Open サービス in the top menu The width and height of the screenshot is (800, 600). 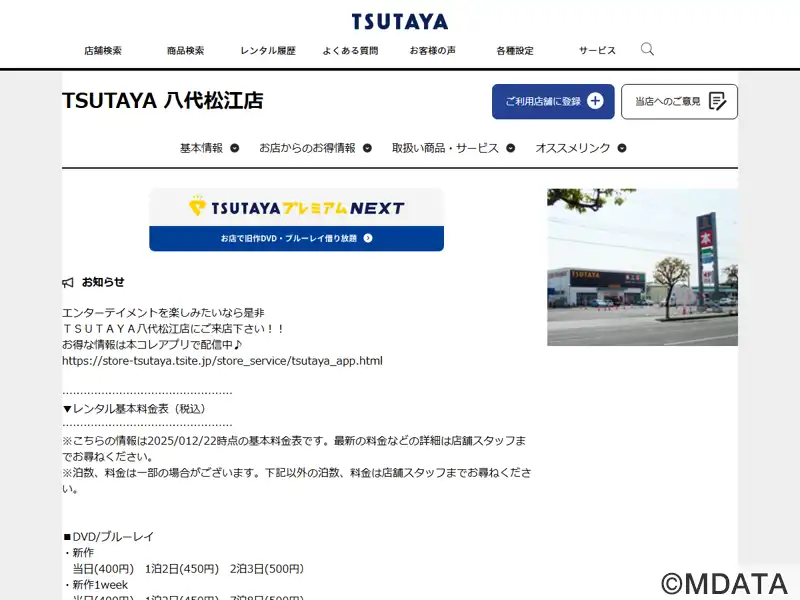coord(597,51)
